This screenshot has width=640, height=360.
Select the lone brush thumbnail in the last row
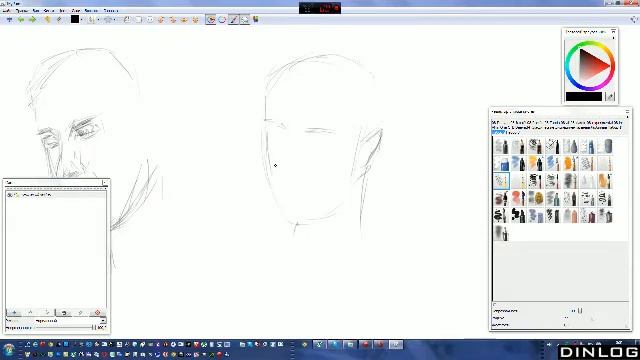click(x=501, y=233)
